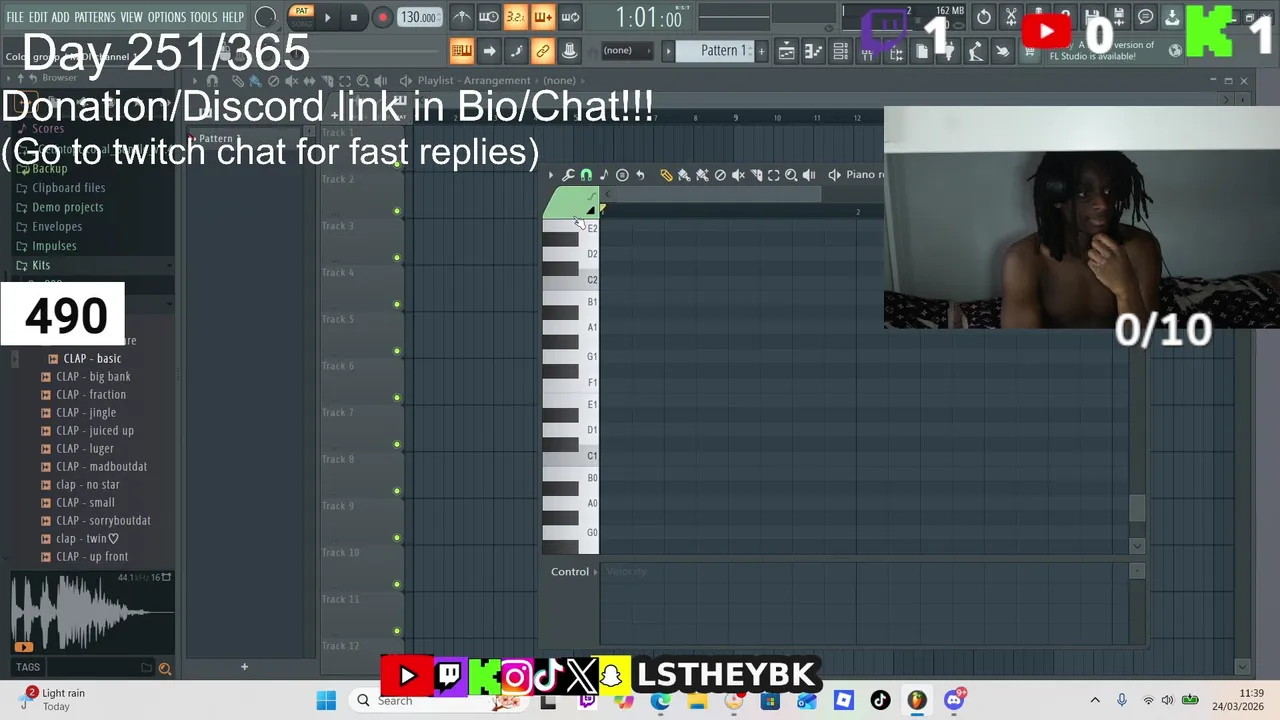Expand the Clipboard files browser folder
The width and height of the screenshot is (1280, 720).
tap(68, 188)
